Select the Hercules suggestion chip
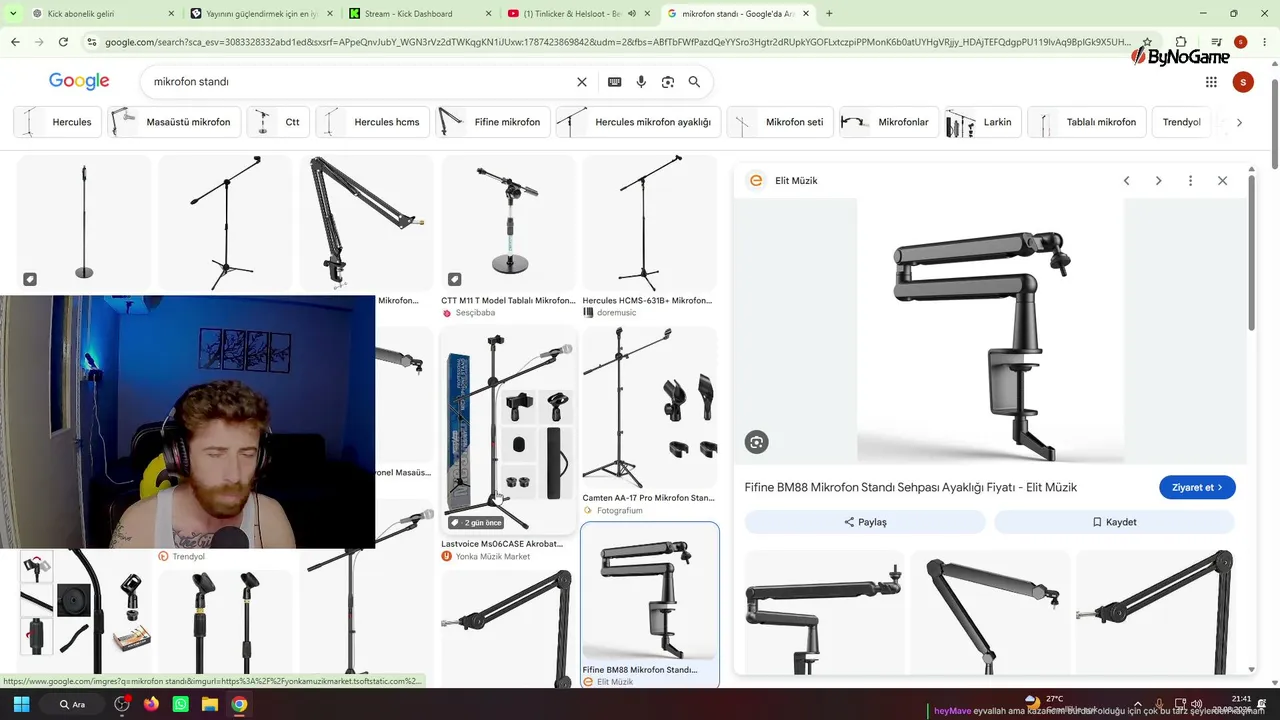 pyautogui.click(x=58, y=122)
